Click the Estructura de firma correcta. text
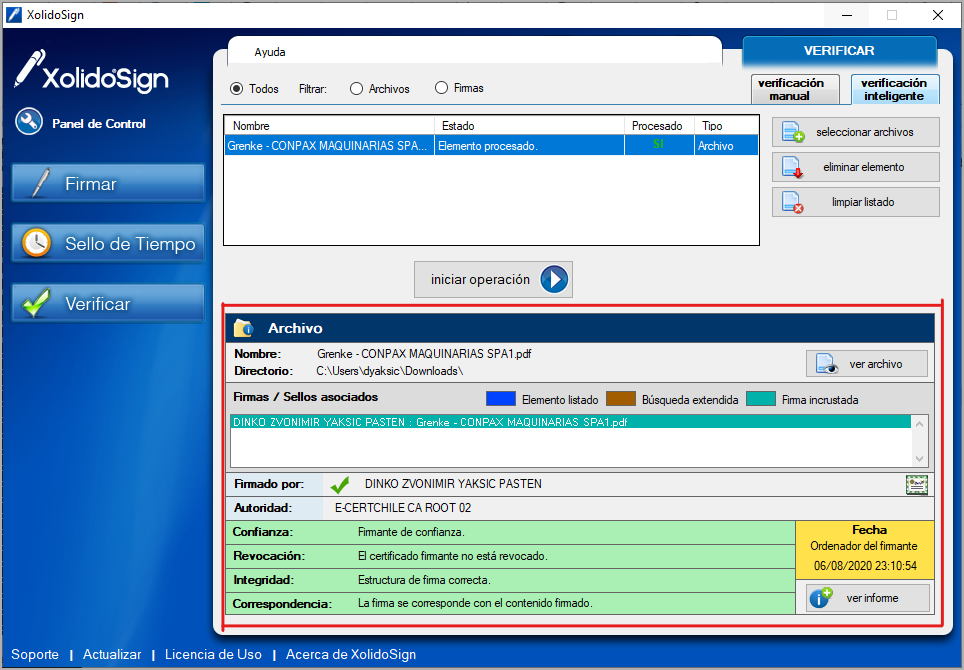 (x=424, y=580)
